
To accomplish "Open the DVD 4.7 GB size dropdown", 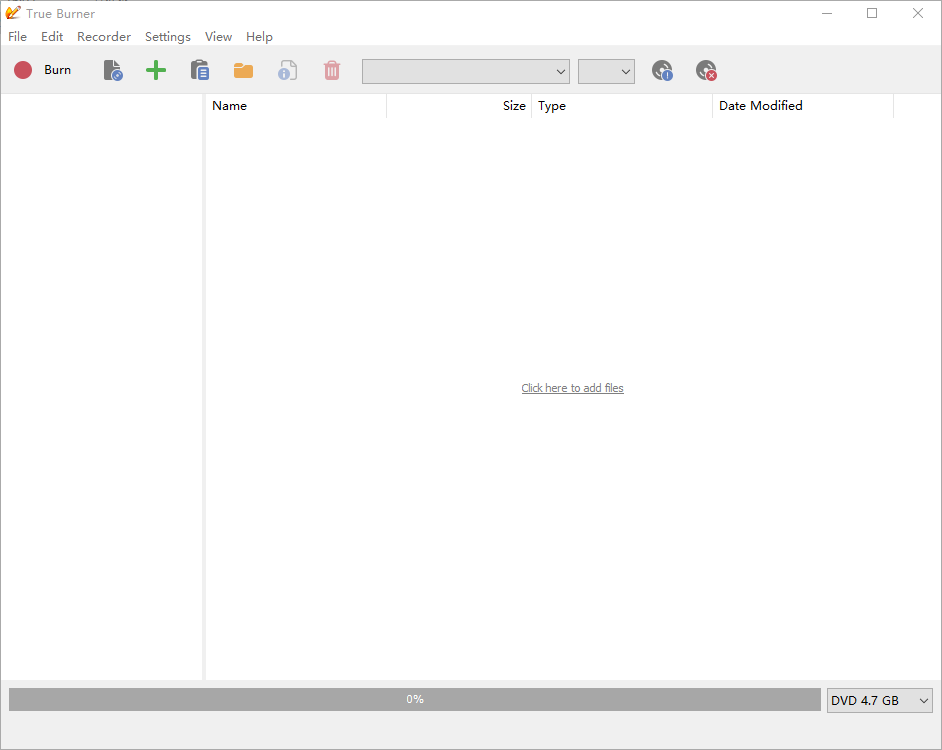I will pos(879,700).
